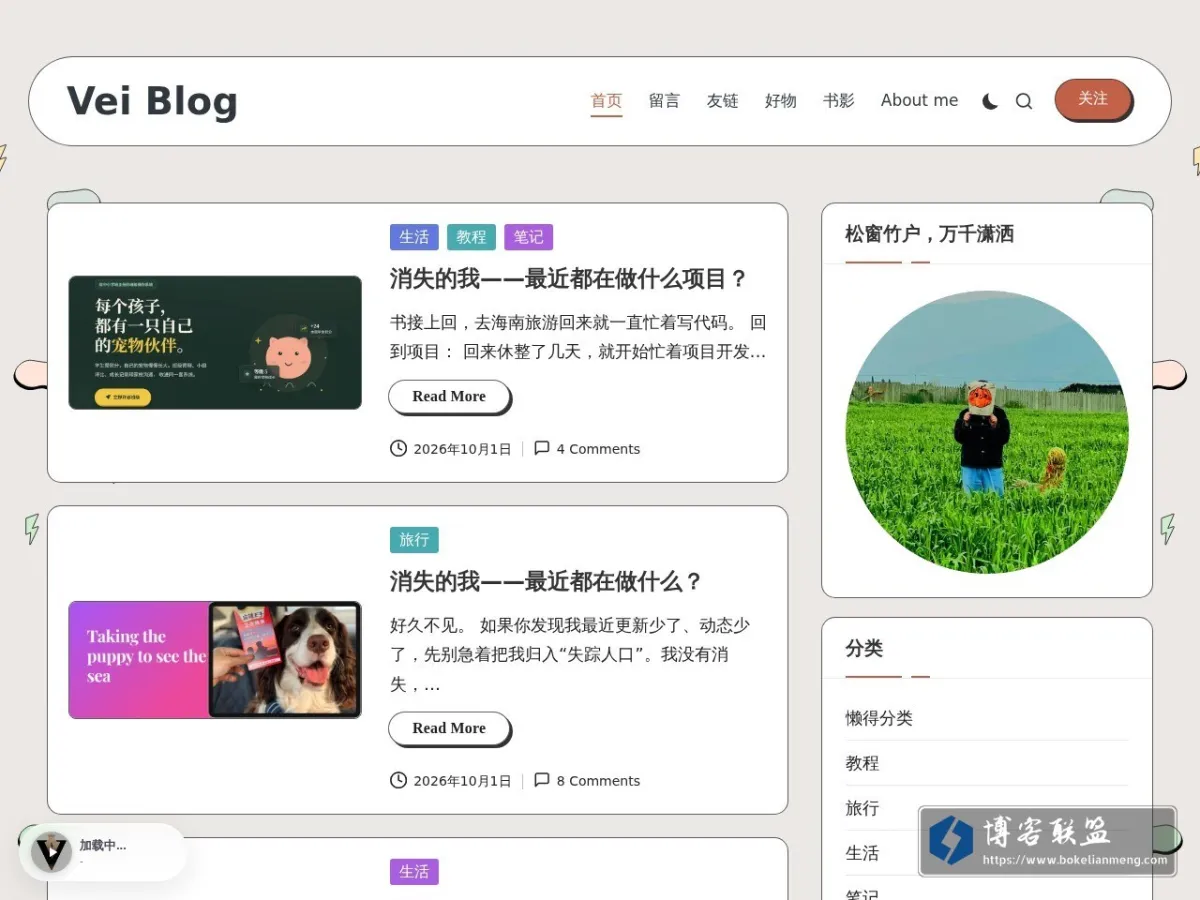Select the 生活 tag on first post

[x=414, y=237]
